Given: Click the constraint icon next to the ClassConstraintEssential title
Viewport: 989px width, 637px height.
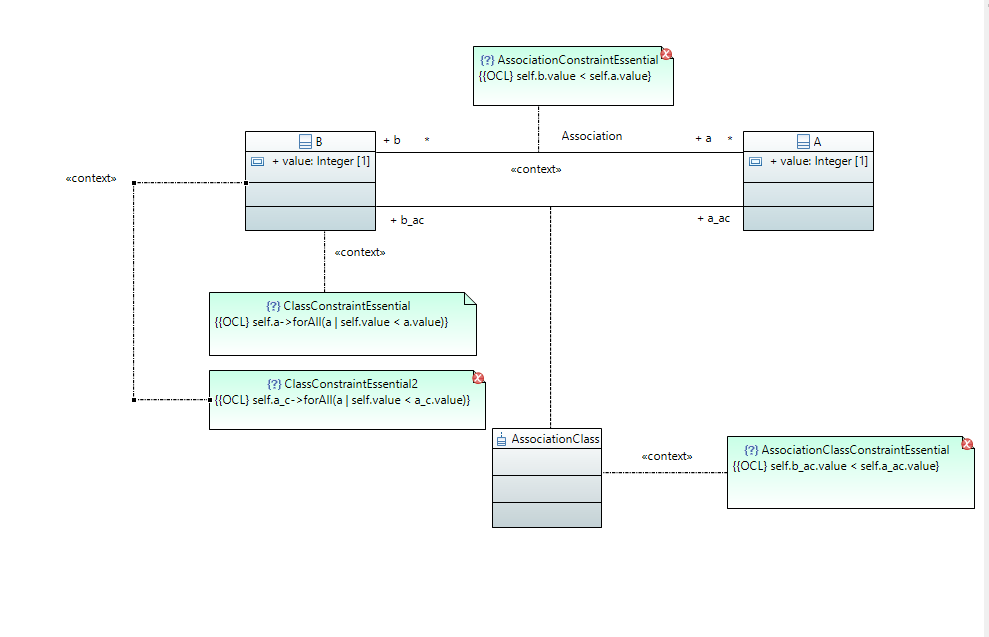Looking at the screenshot, I should 273,306.
